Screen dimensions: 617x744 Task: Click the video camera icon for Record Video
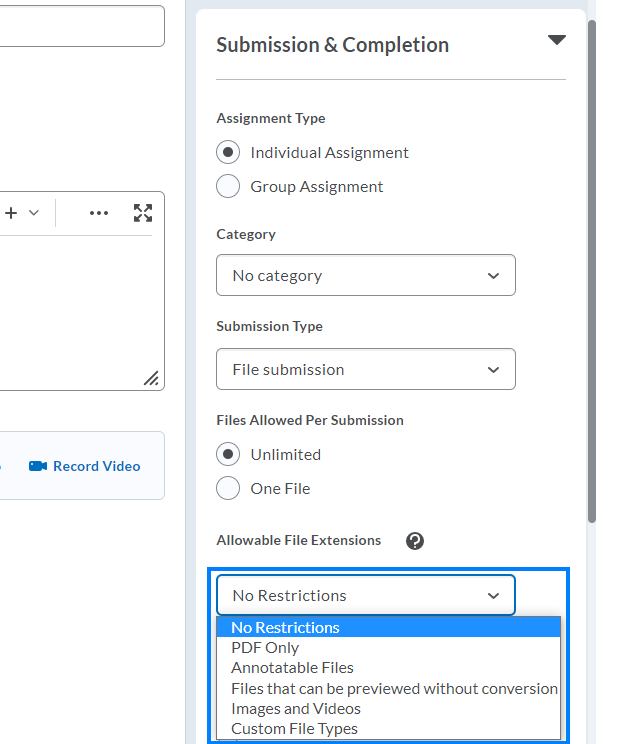[x=38, y=466]
